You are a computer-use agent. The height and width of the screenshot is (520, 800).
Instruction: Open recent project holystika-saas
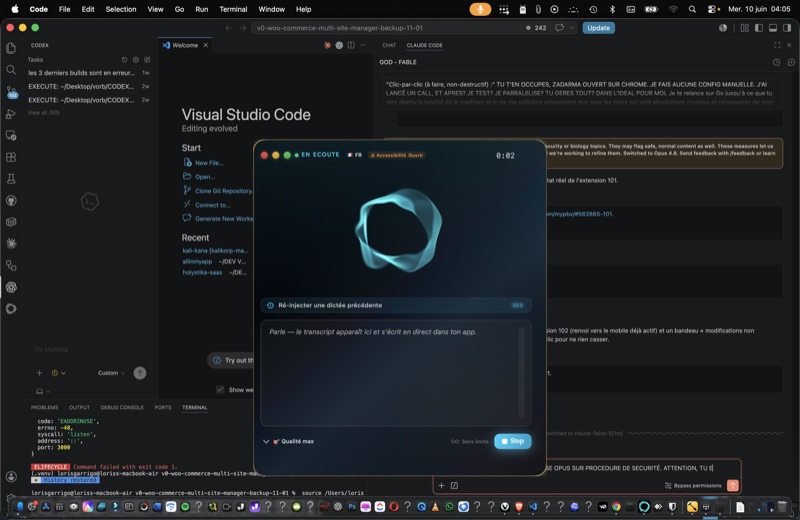tap(202, 273)
